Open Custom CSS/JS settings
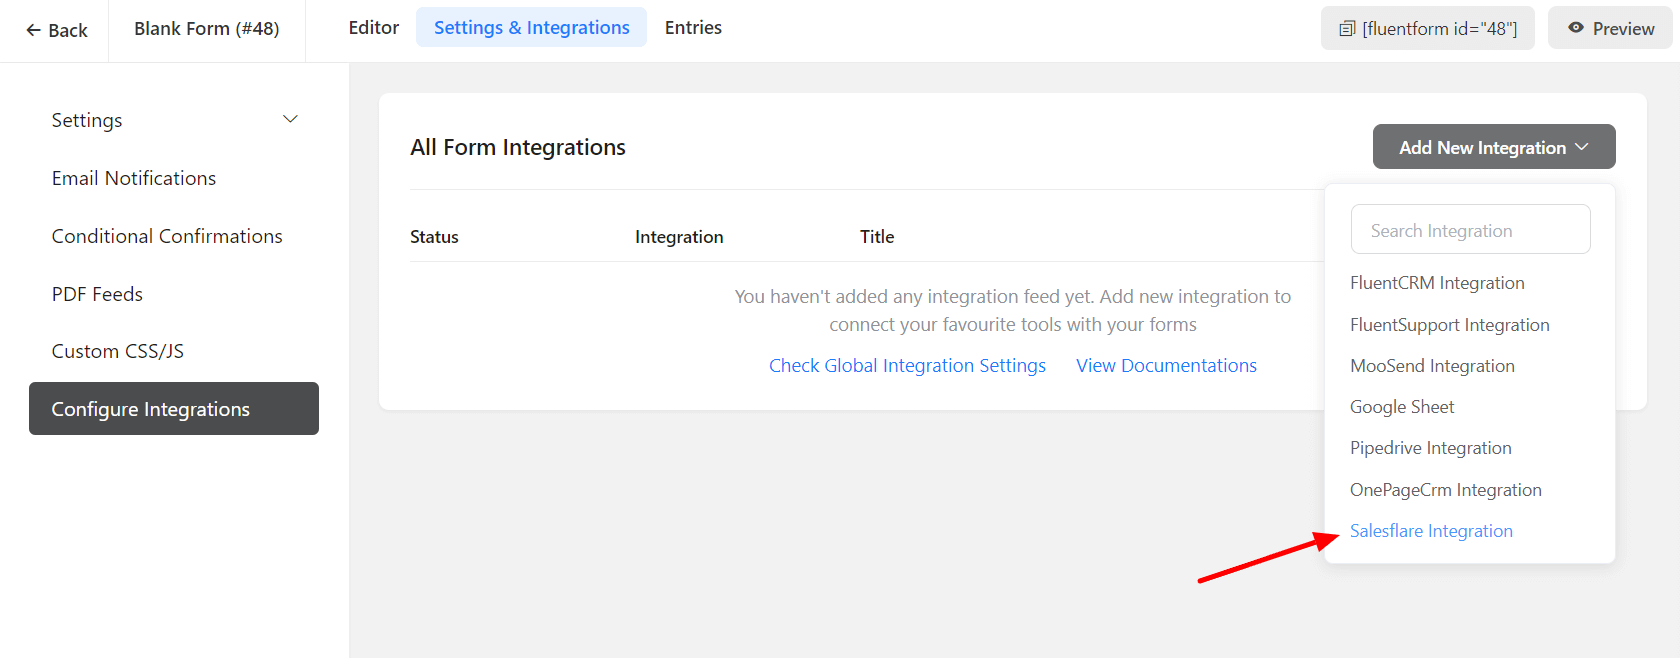The height and width of the screenshot is (658, 1680). tap(118, 351)
